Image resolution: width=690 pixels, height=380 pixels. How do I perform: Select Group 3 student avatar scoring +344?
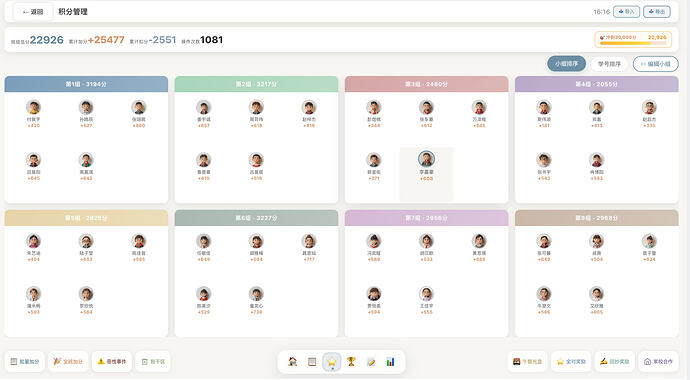[374, 107]
